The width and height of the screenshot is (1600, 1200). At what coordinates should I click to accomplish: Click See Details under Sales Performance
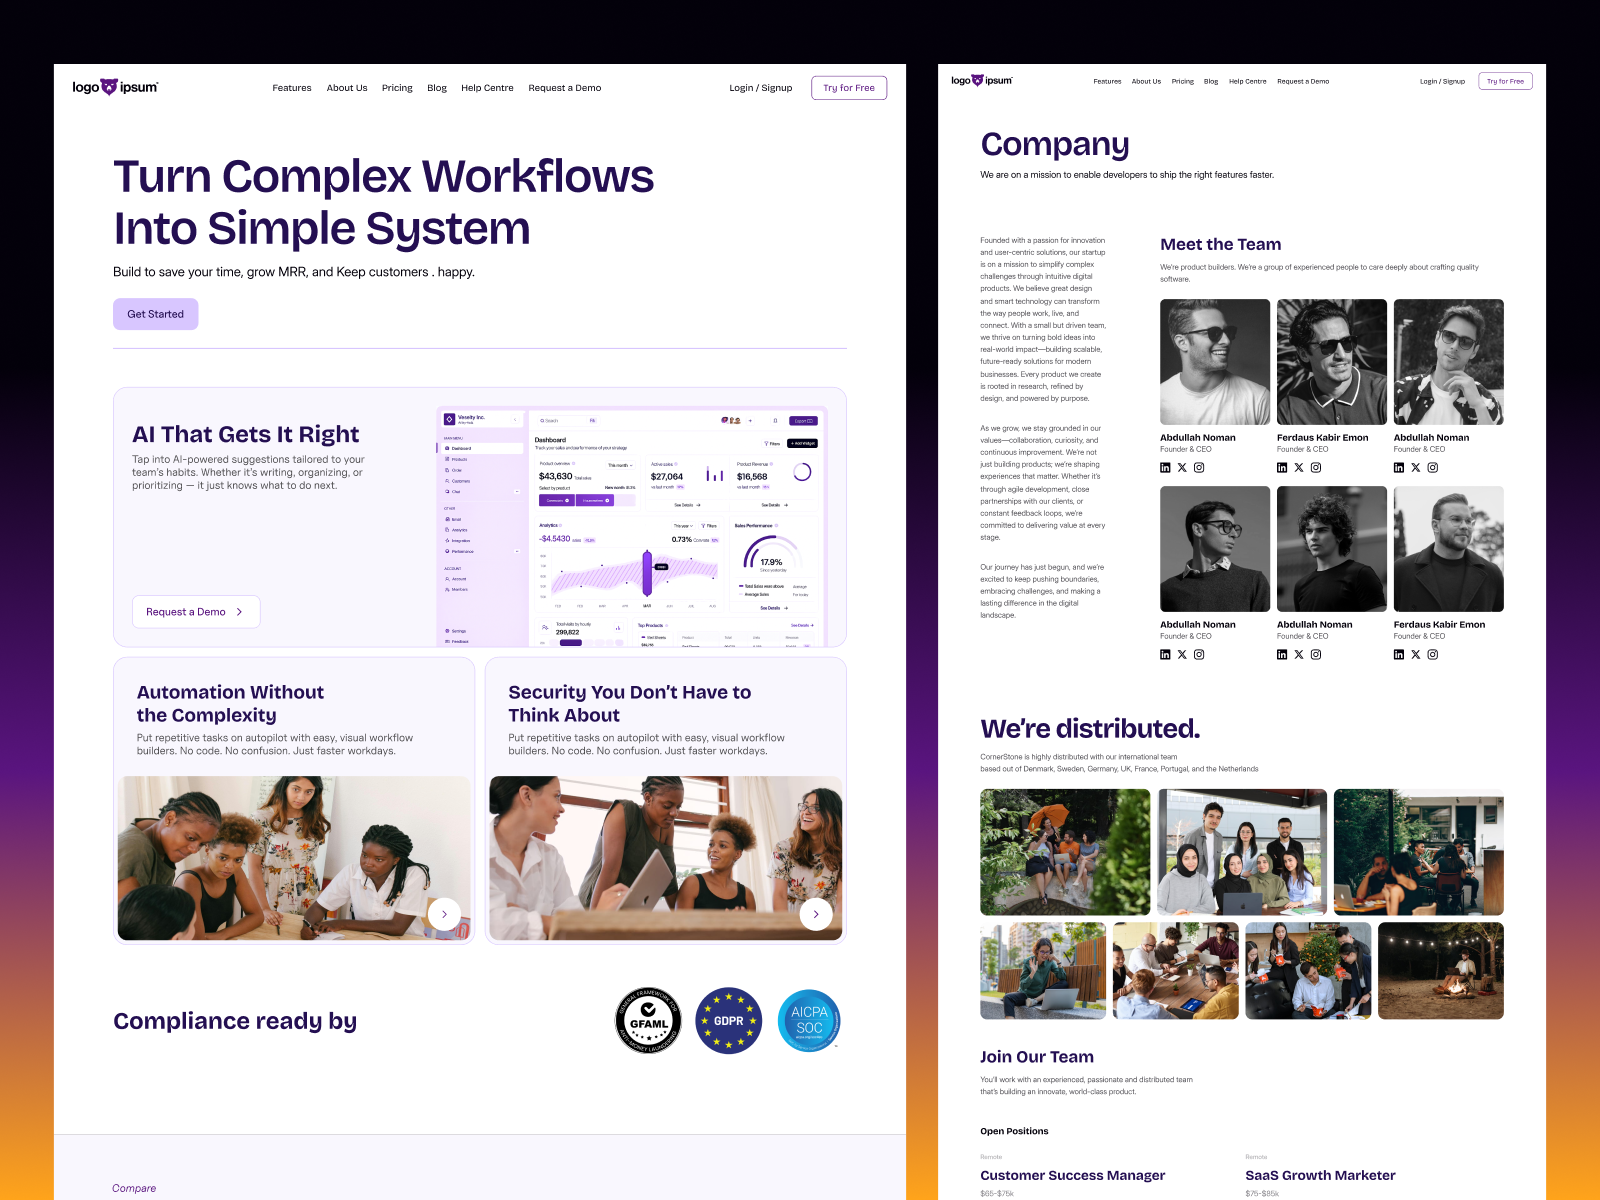774,608
